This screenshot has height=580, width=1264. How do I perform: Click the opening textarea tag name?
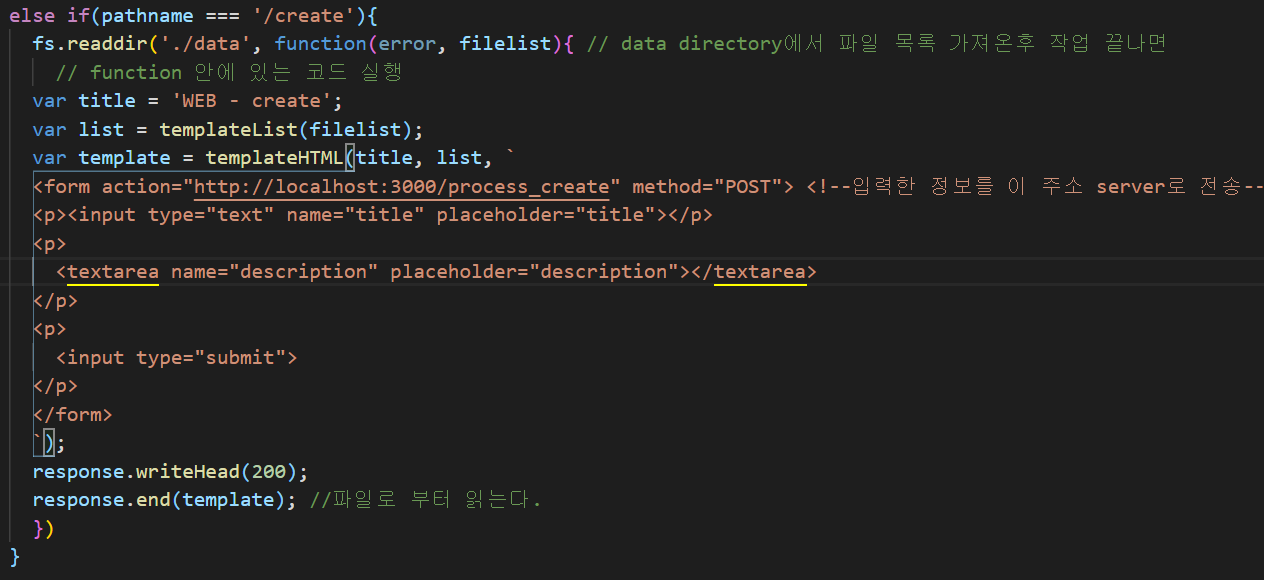(113, 271)
